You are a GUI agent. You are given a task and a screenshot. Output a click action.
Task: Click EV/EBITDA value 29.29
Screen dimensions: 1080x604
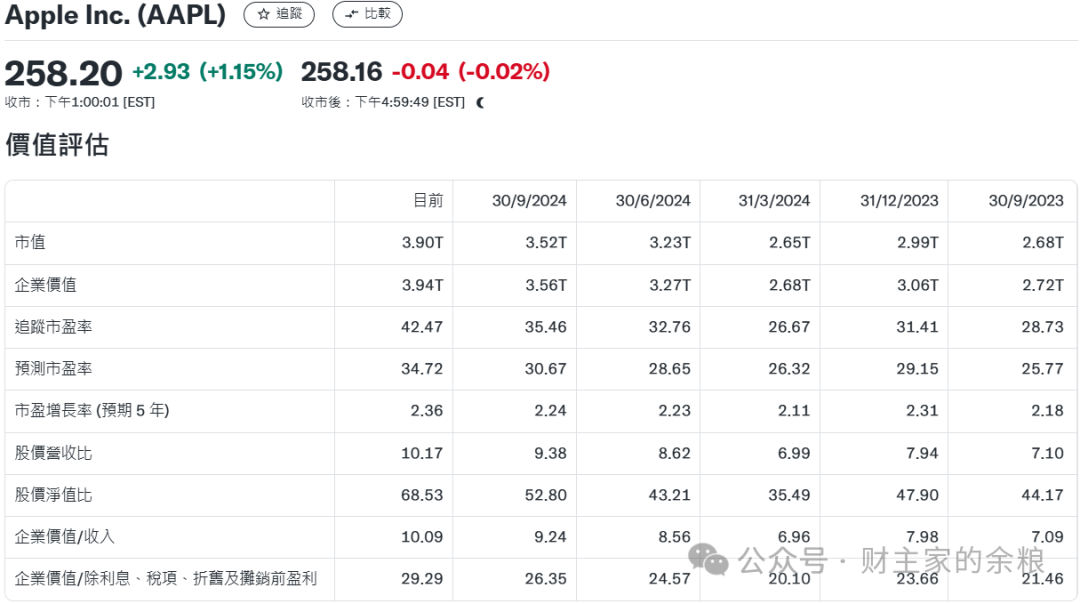pyautogui.click(x=422, y=579)
